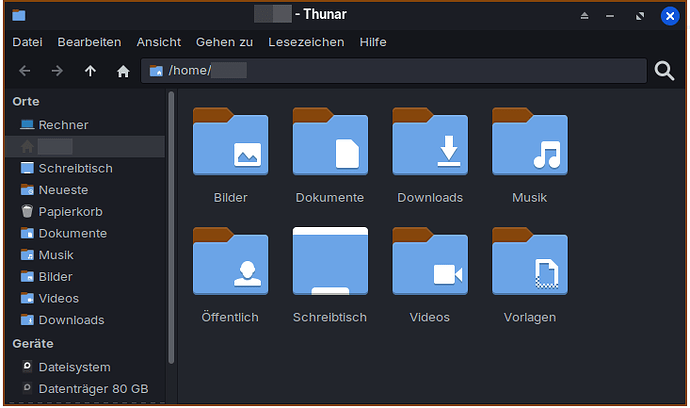Maximize the Thunar window
The image size is (690, 408).
640,16
